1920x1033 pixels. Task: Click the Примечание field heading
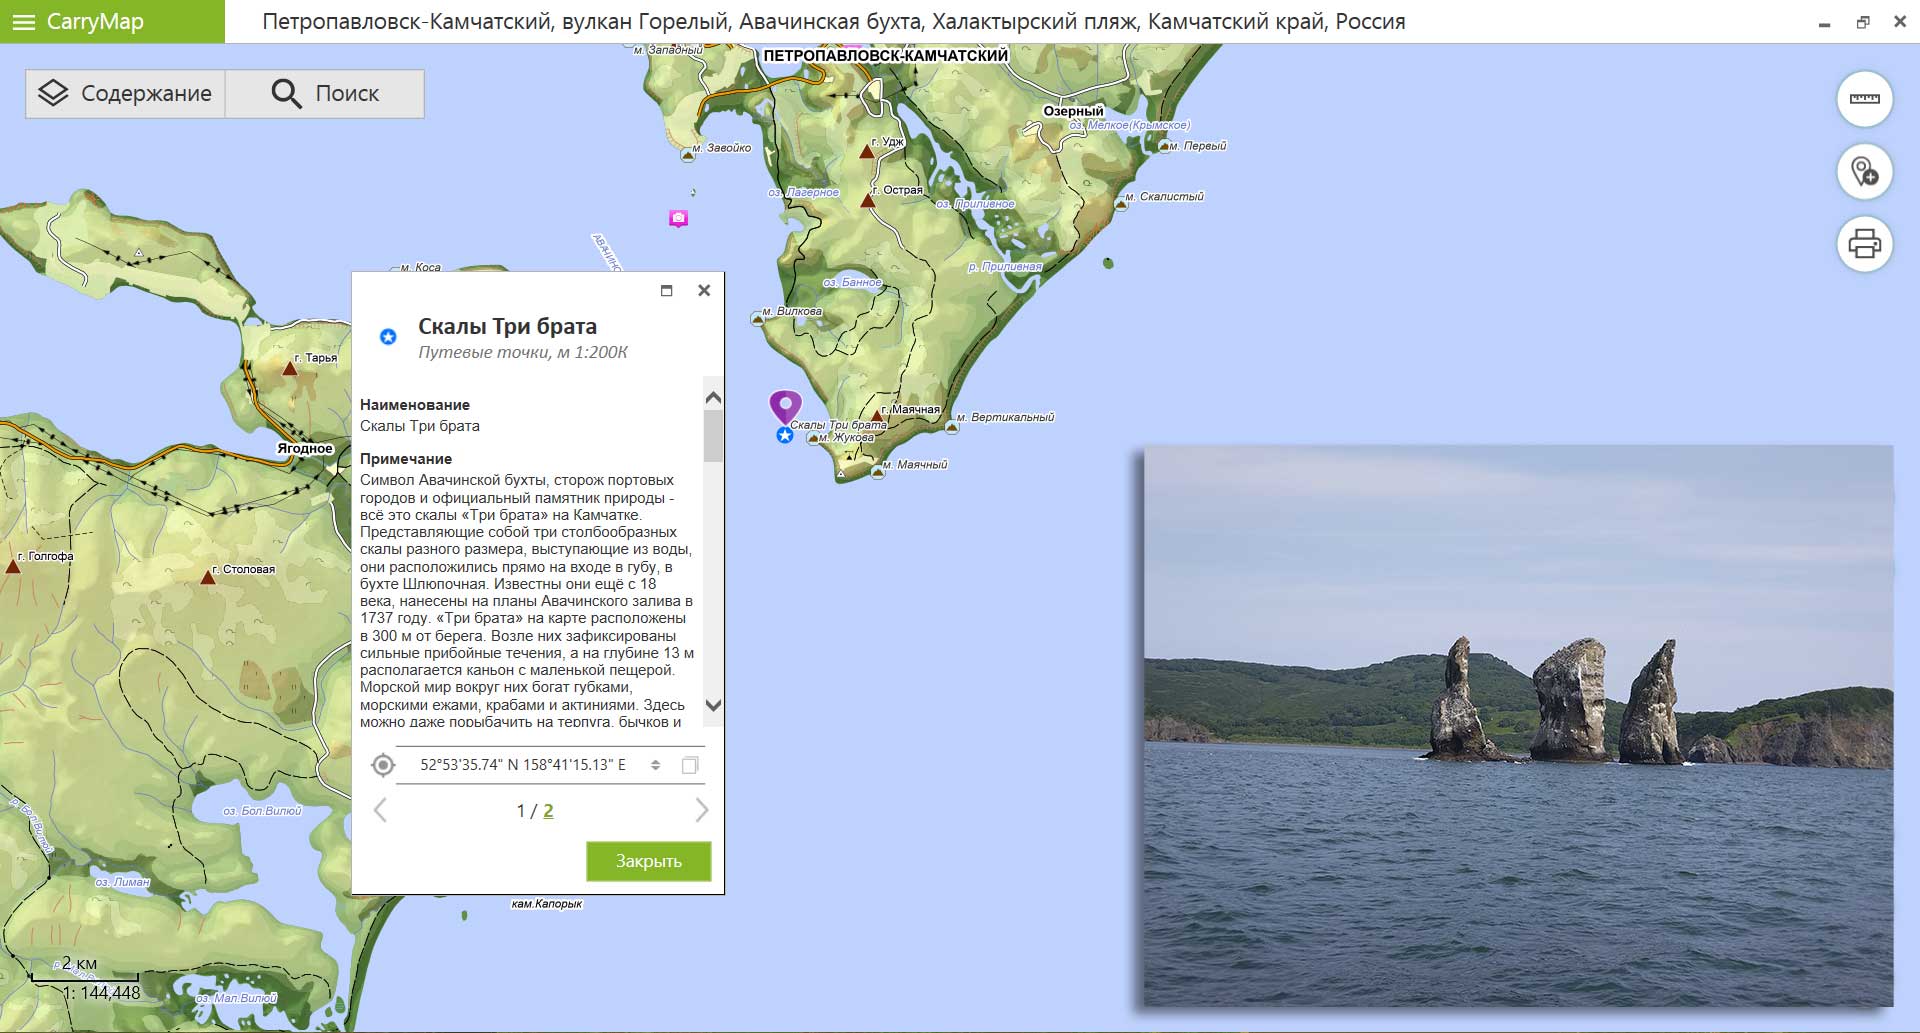pyautogui.click(x=406, y=459)
